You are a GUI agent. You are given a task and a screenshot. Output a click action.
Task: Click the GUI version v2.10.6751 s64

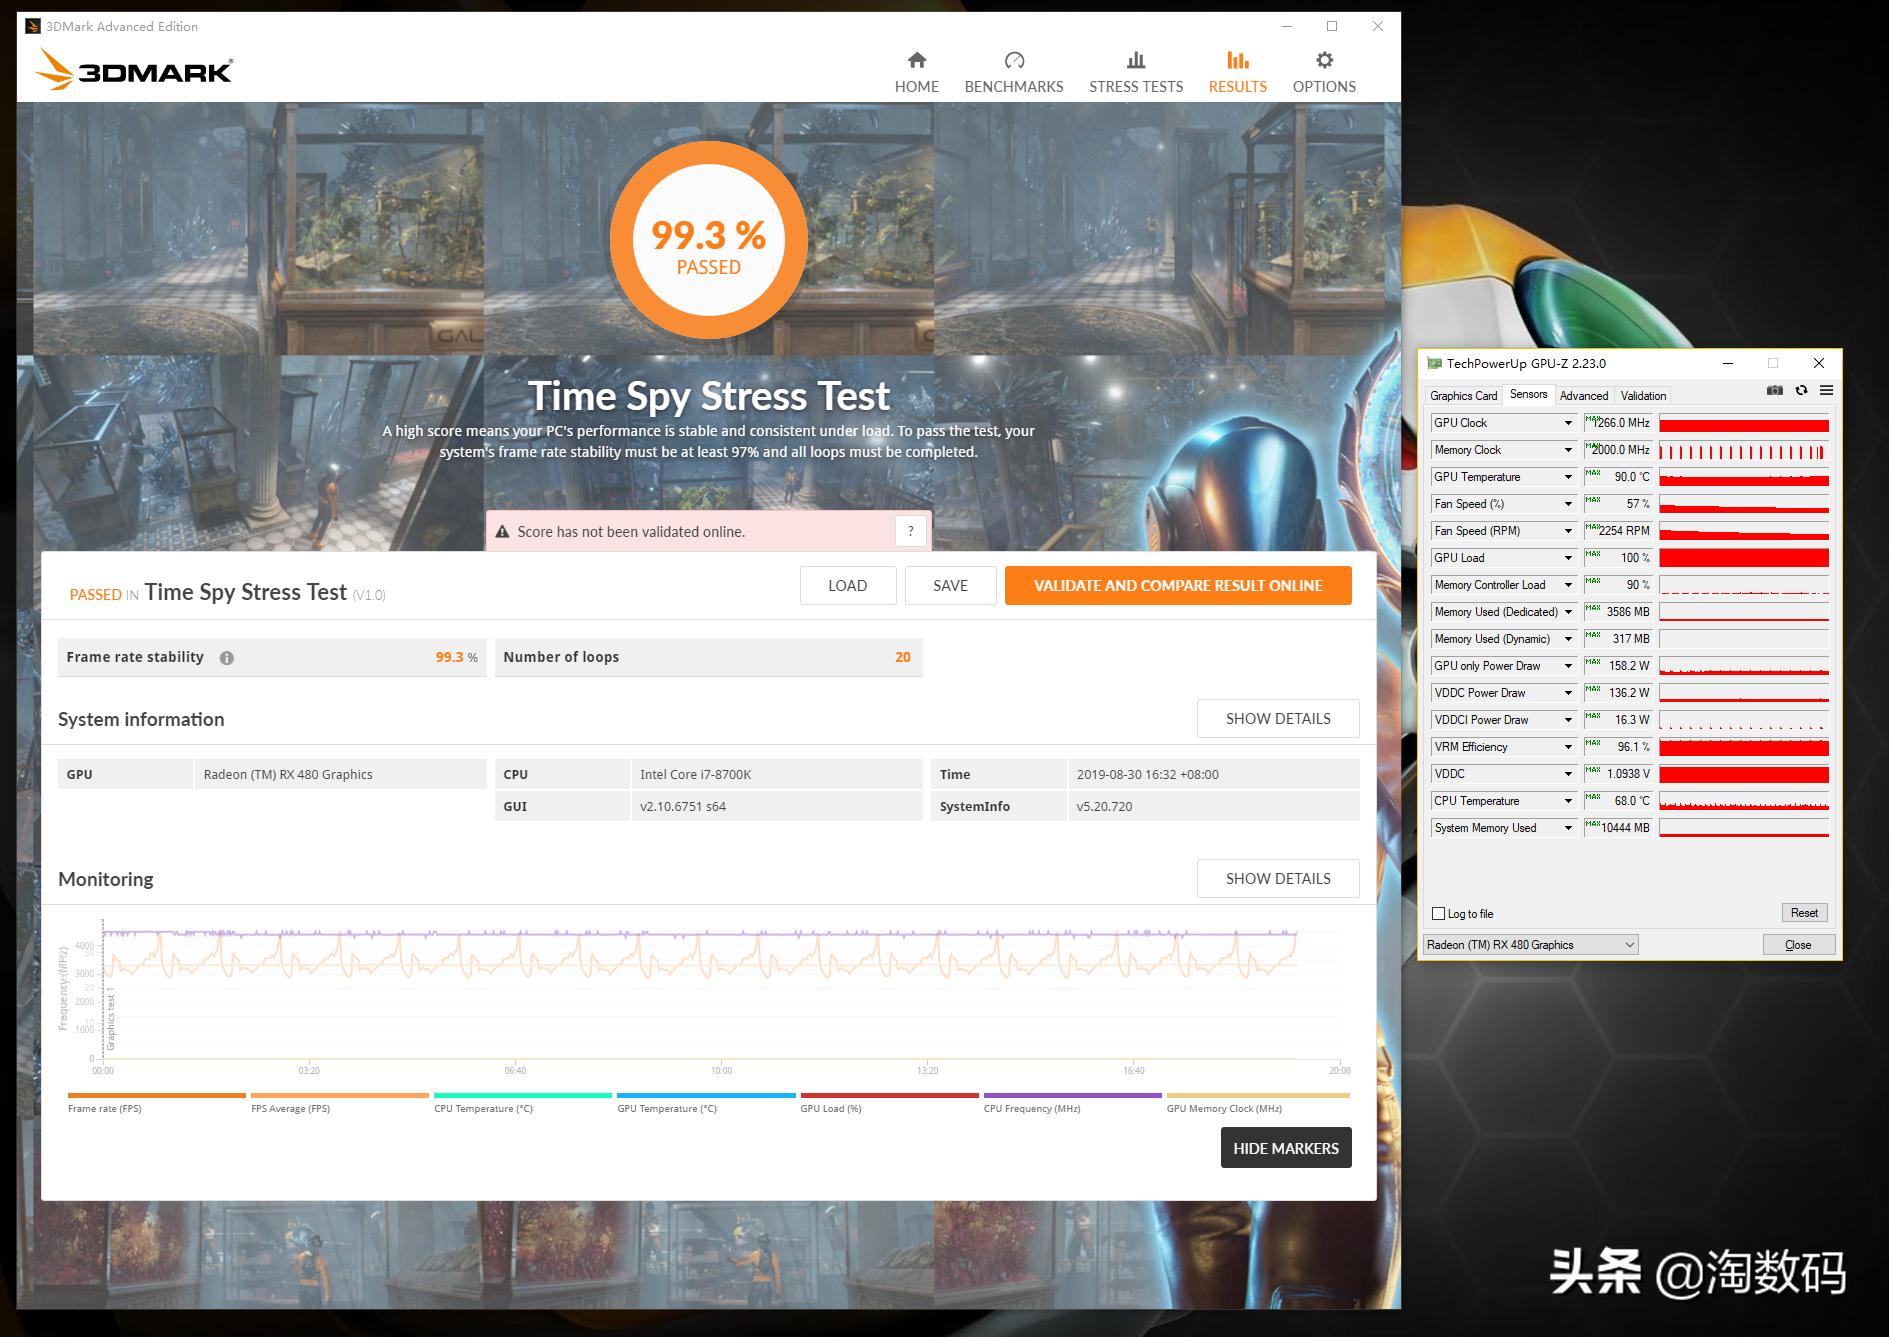(777, 806)
